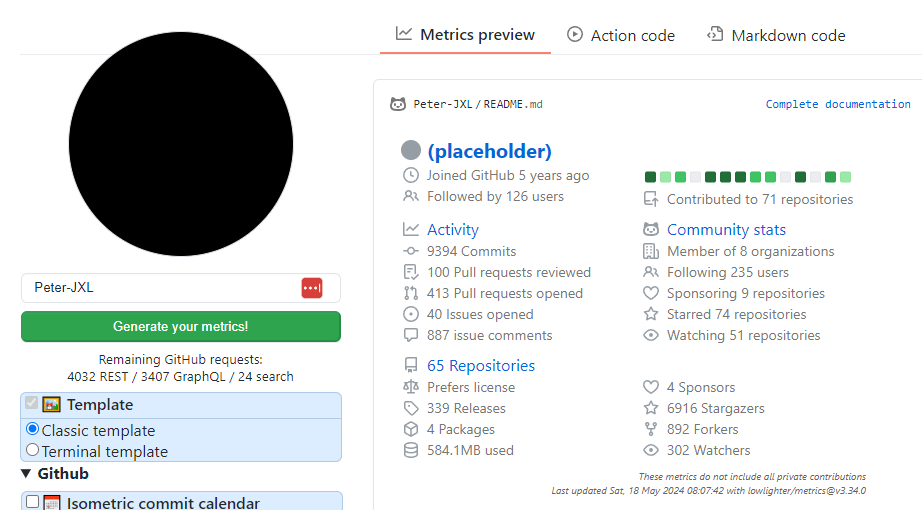
Task: Click the fork icon beside 892 Forkers
Action: [x=651, y=429]
